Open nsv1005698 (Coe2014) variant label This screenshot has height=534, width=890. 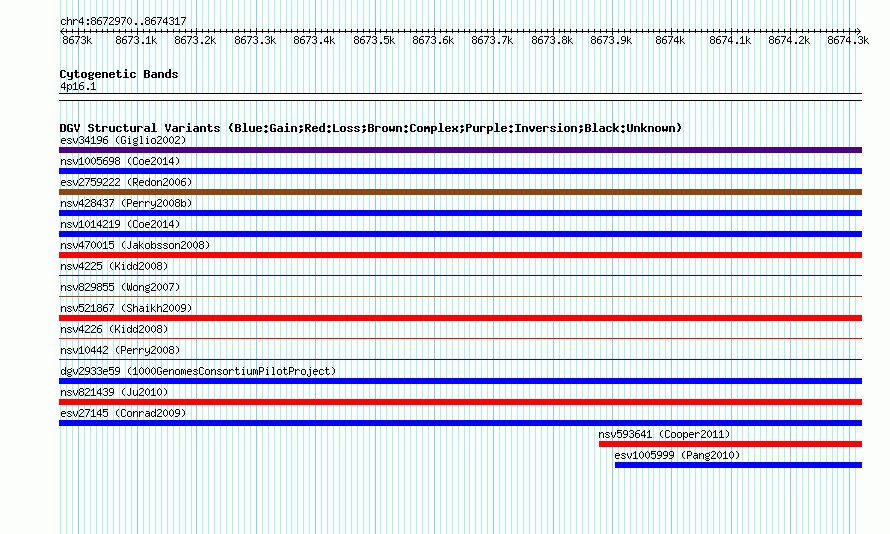pyautogui.click(x=120, y=161)
